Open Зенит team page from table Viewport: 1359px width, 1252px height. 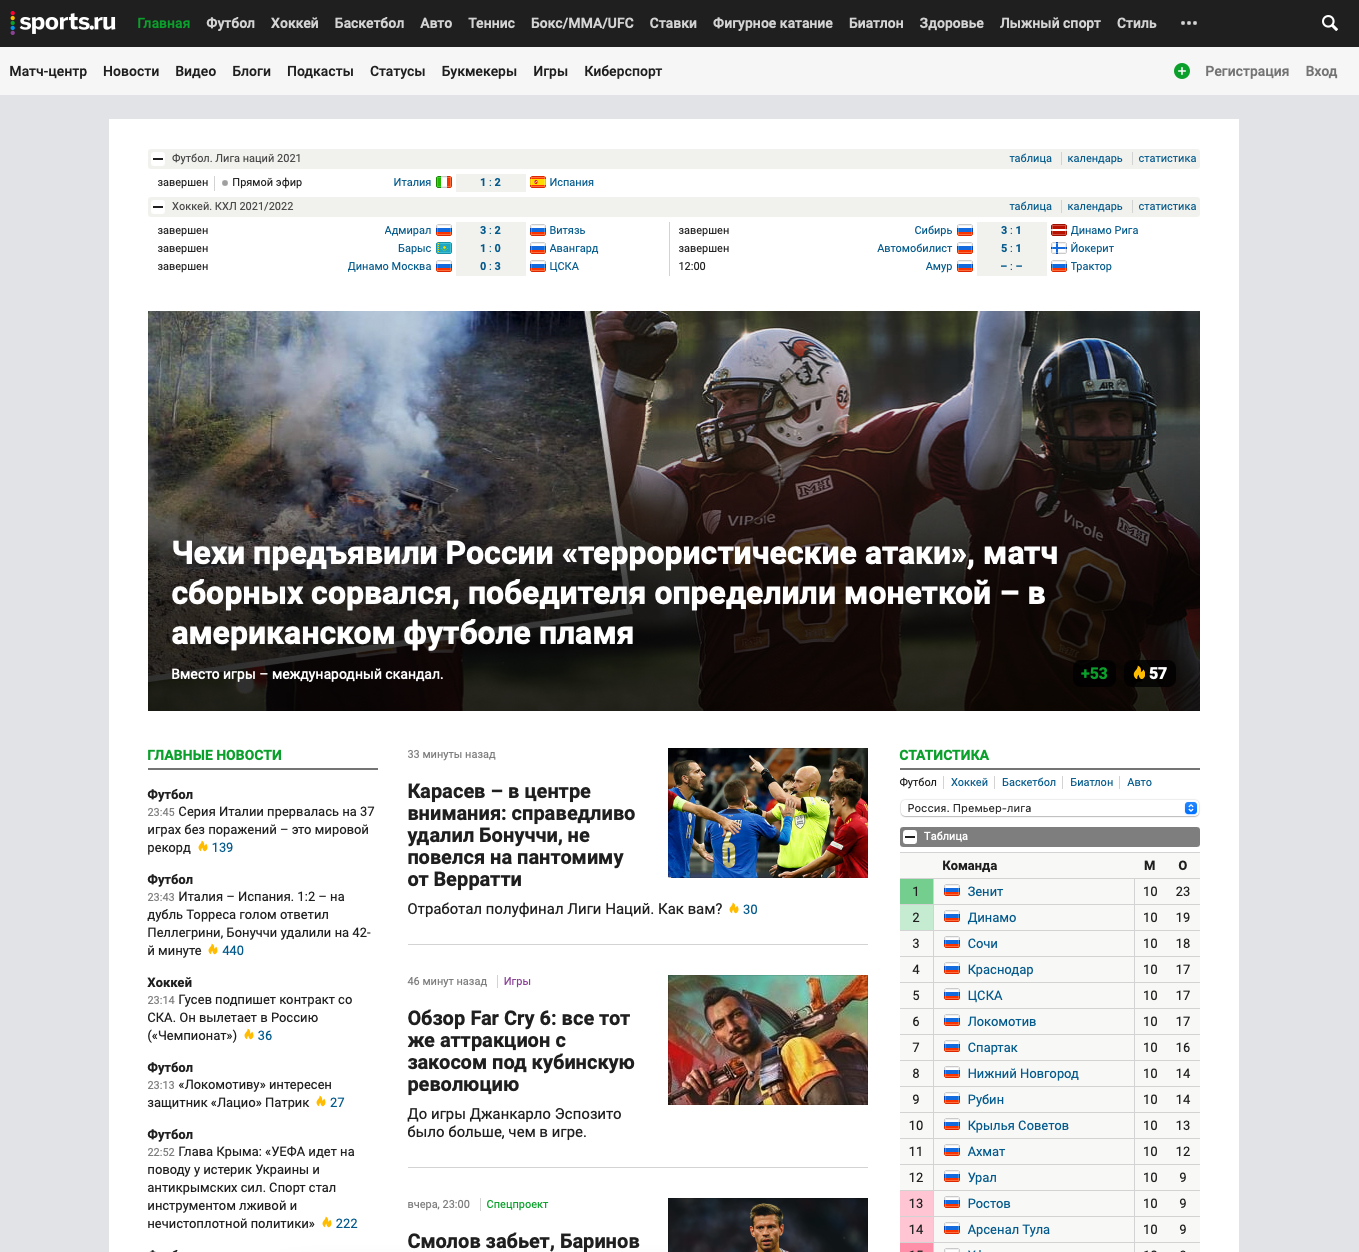point(984,891)
